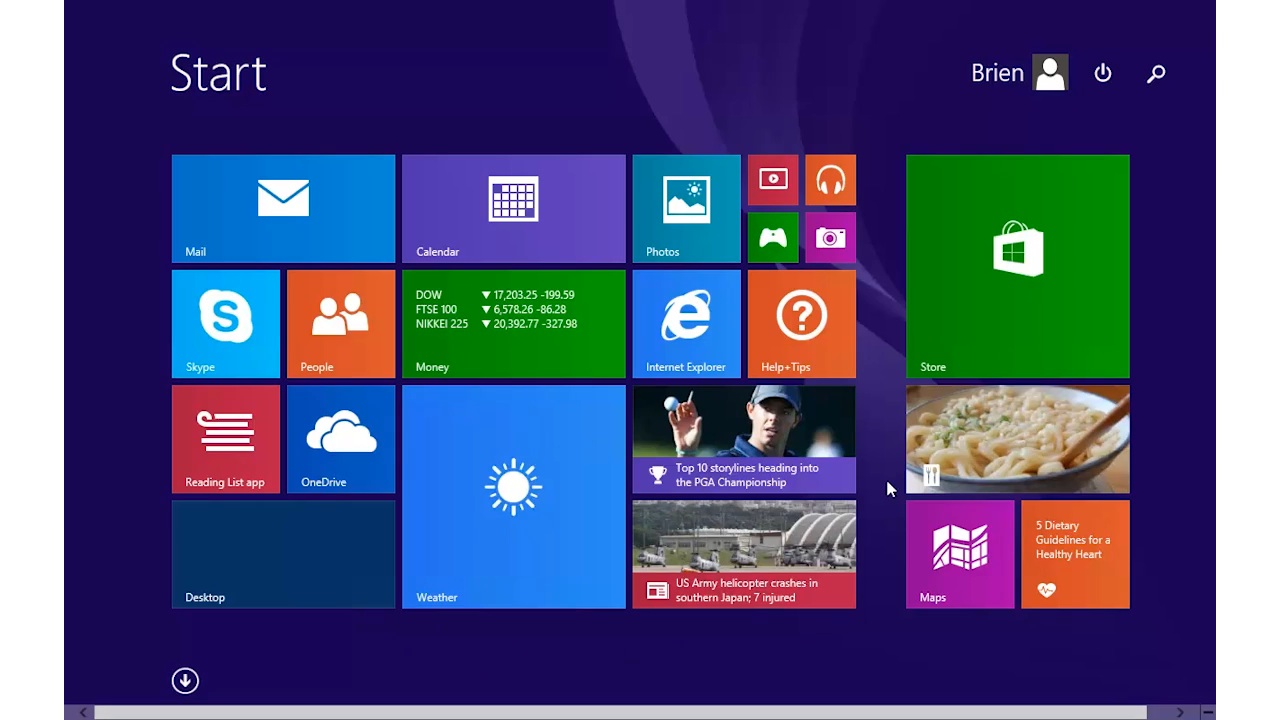Click the search magnifier icon
Screen dimensions: 1280x720
(x=1156, y=73)
